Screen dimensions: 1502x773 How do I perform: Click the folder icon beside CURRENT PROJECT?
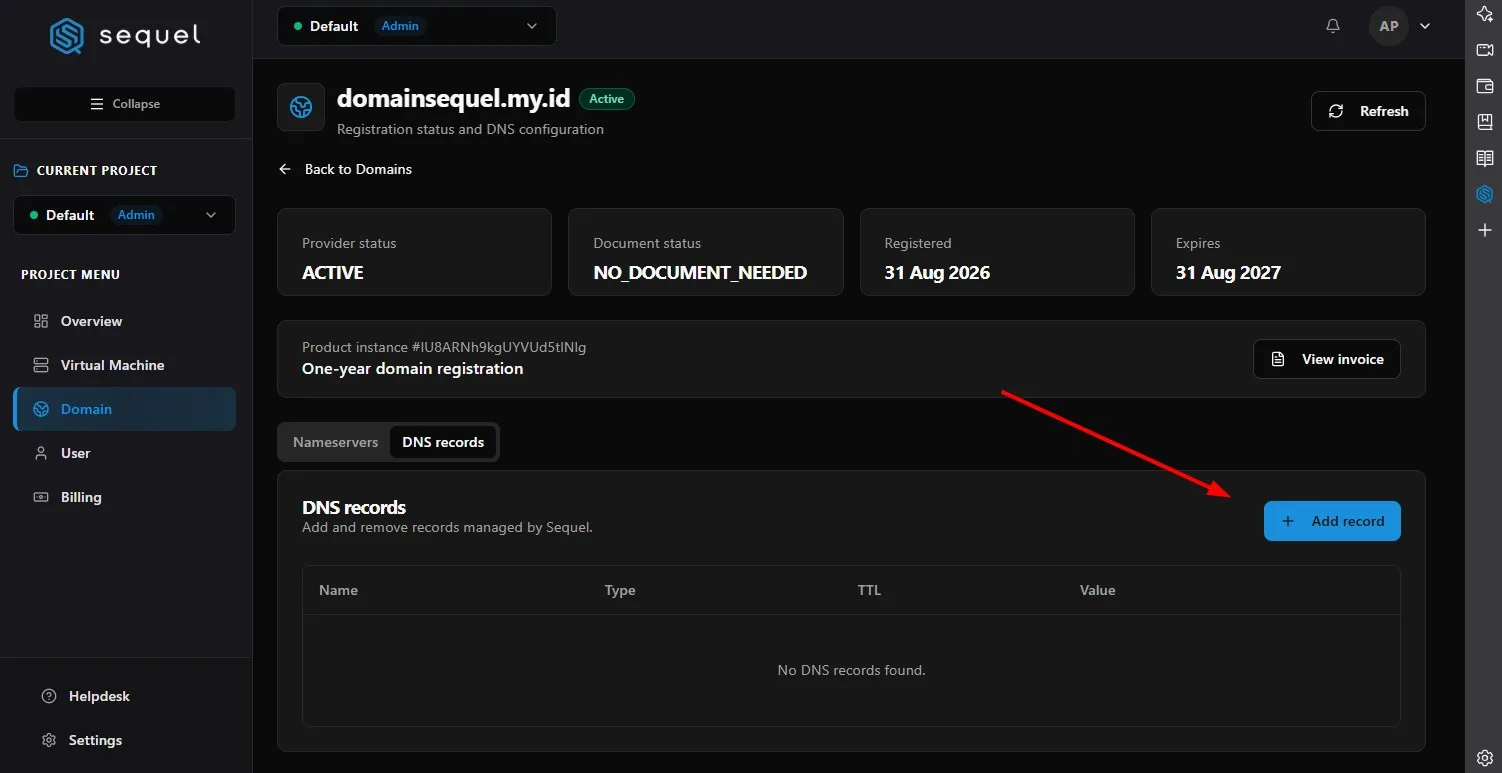[21, 171]
